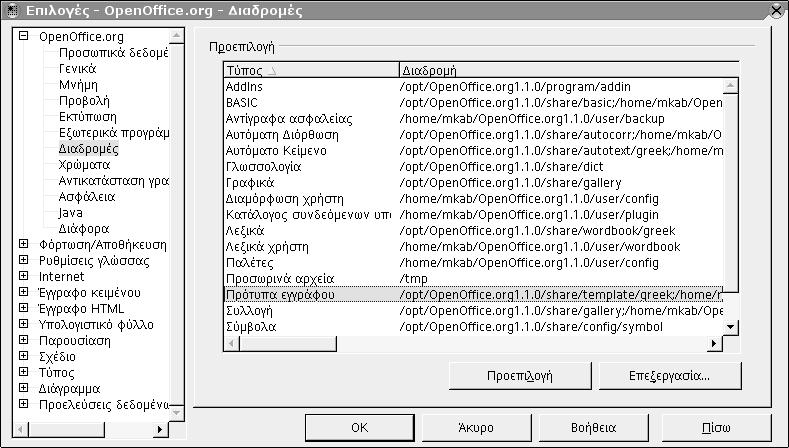
Task: Click options tree scroll-right arrow
Action: point(160,429)
